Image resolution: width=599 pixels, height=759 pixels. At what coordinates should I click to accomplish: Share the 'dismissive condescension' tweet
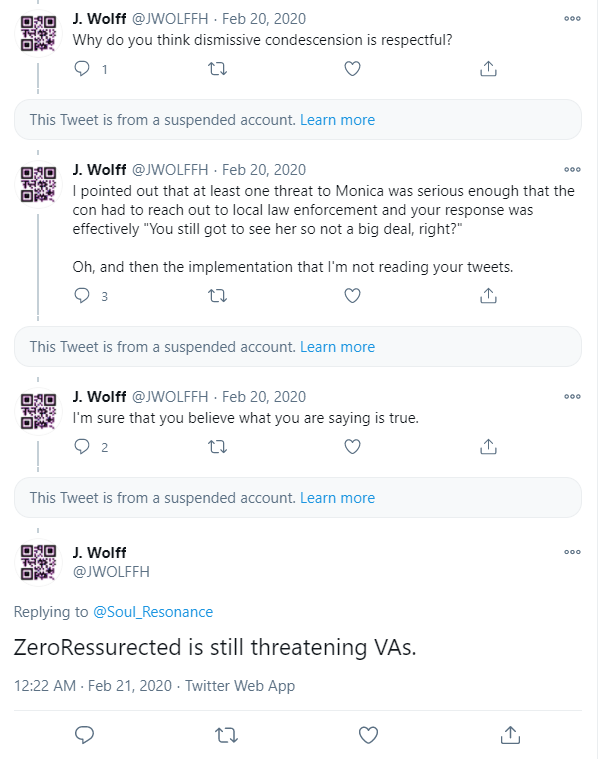pos(488,69)
